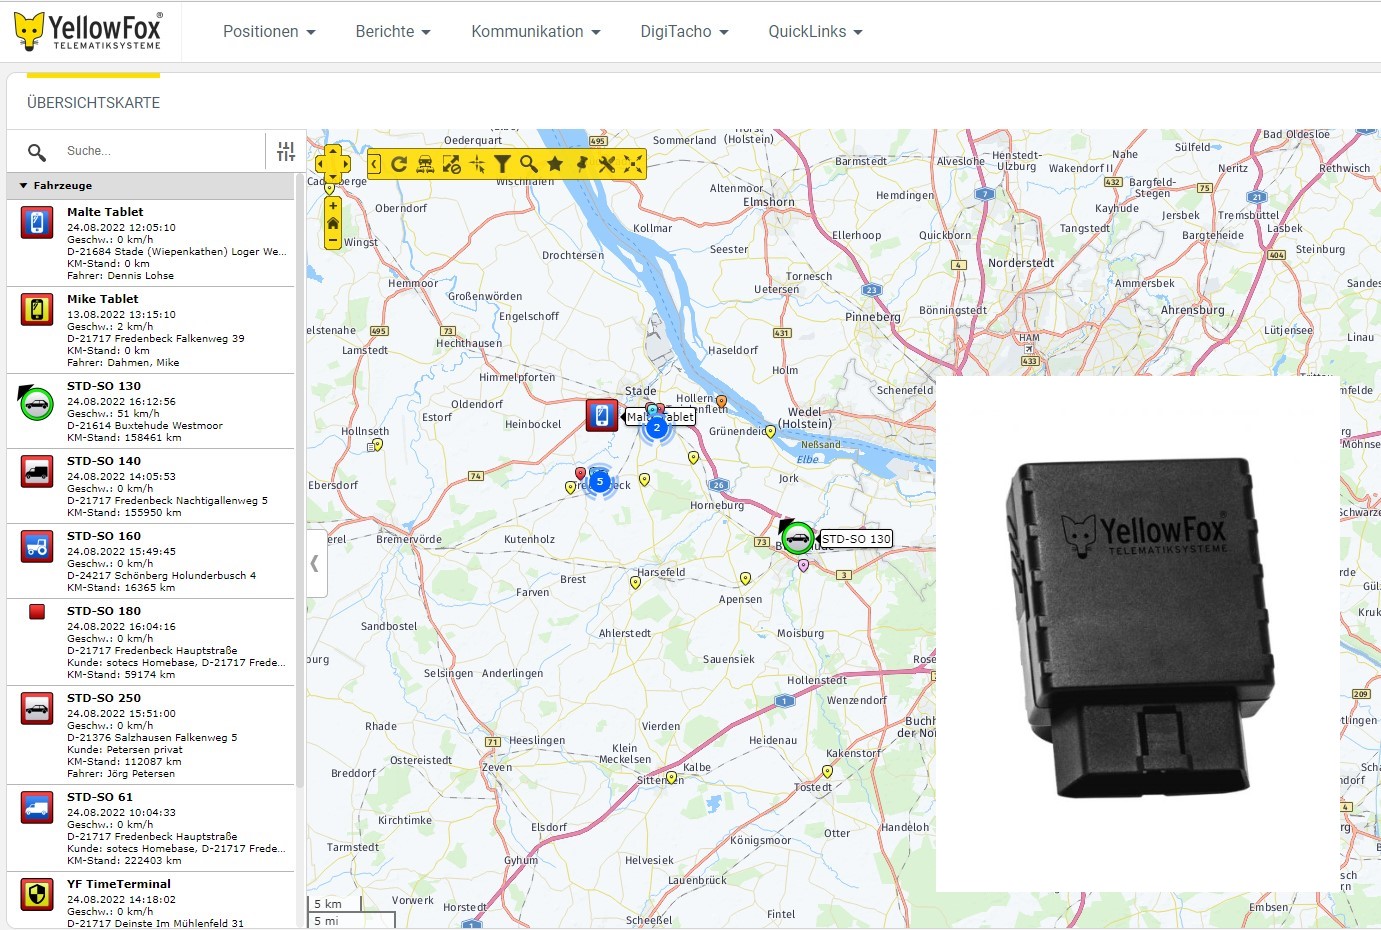Viewport: 1381px width, 930px height.
Task: Click the vehicle group cars toolbar icon
Action: [x=425, y=164]
